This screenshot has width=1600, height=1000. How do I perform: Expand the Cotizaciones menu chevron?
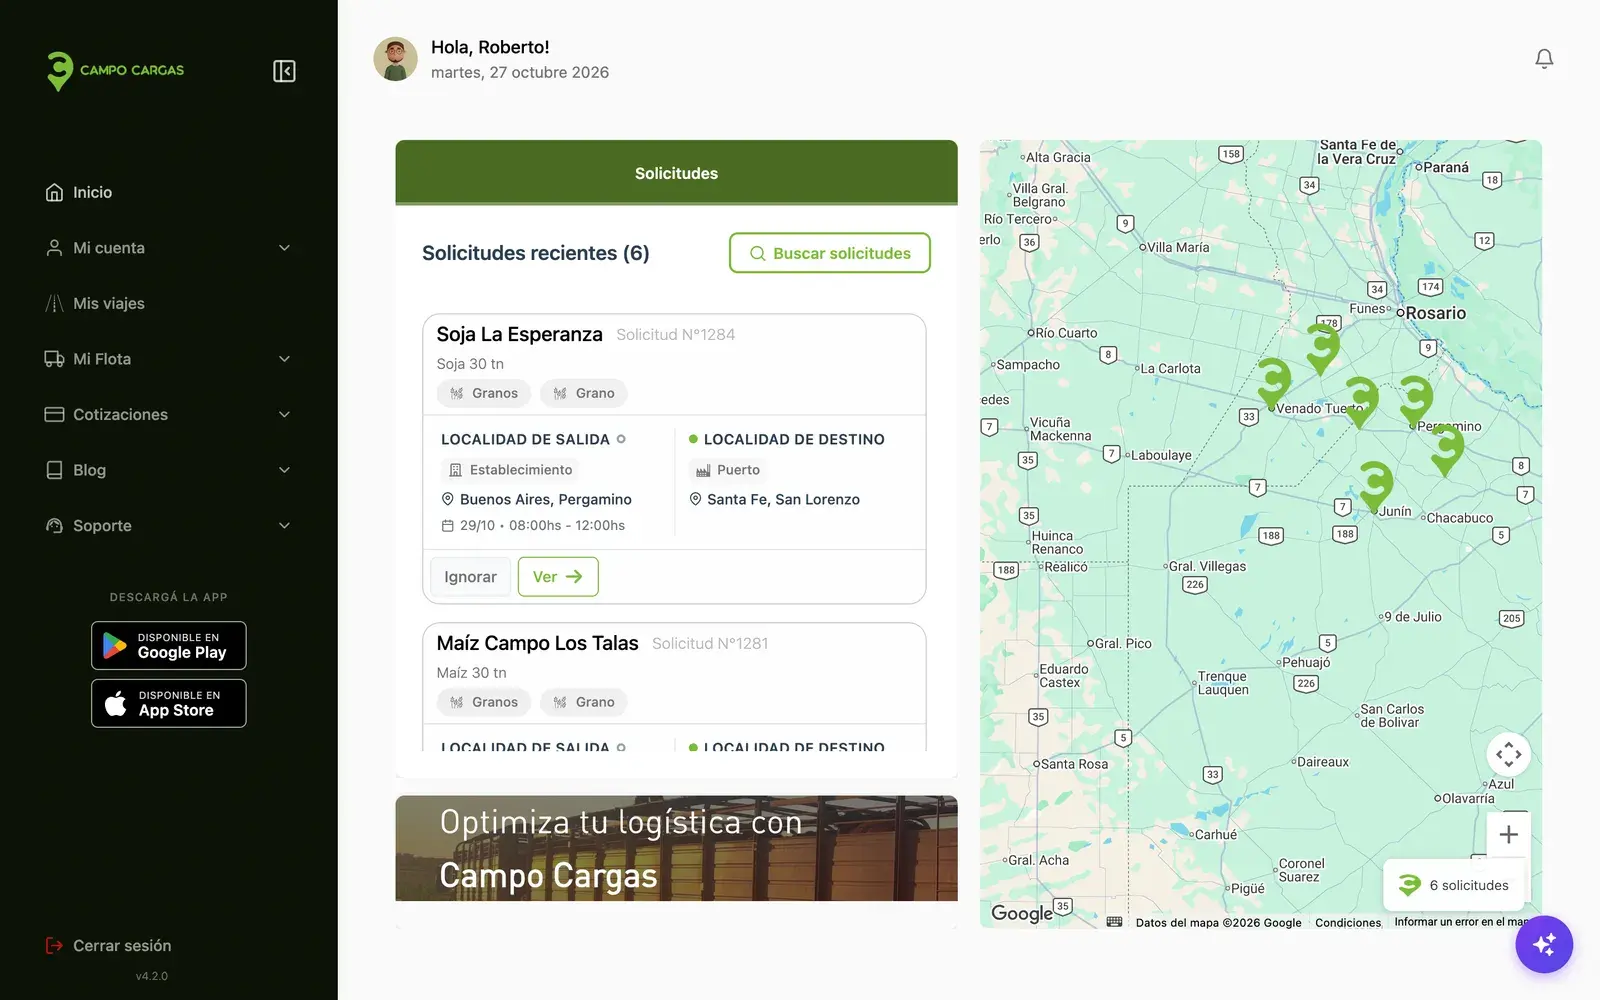284,414
